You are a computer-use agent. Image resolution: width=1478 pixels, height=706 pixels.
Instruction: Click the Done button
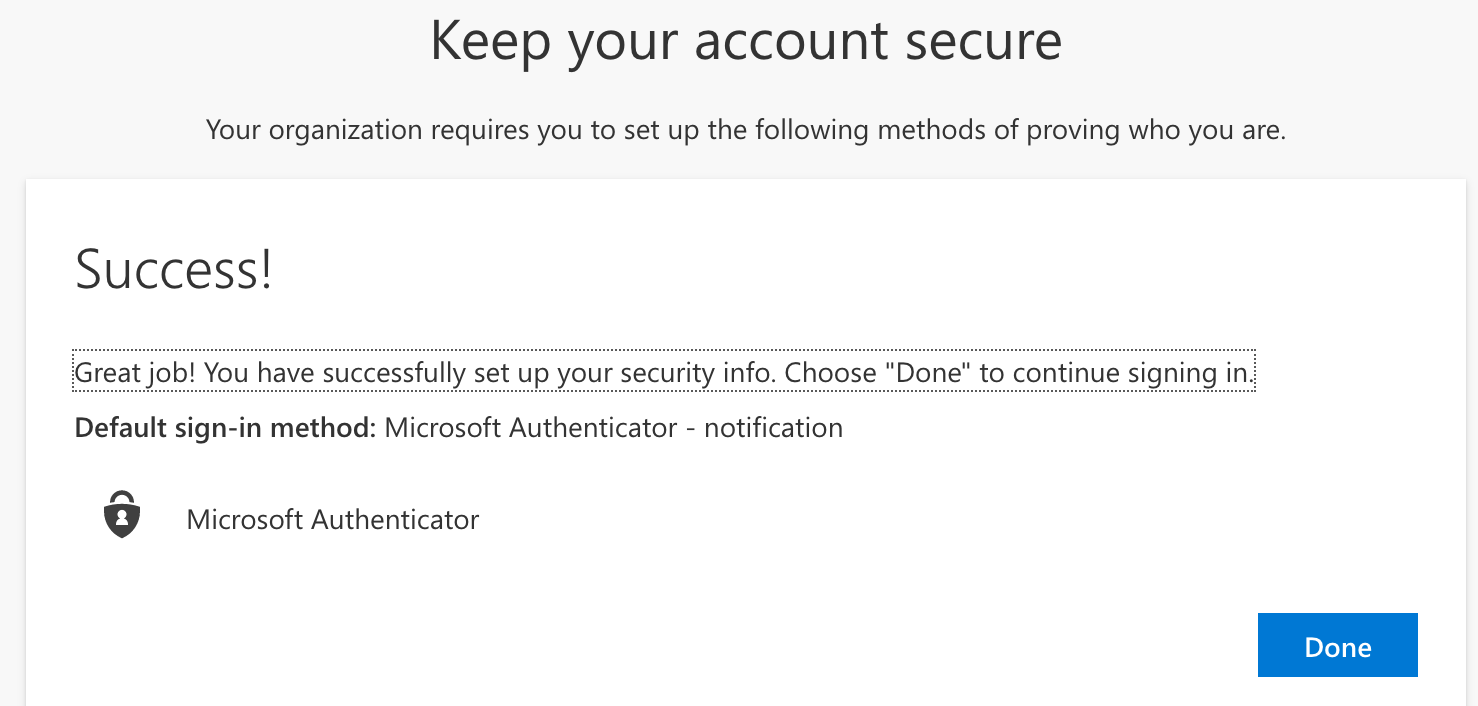click(1337, 646)
